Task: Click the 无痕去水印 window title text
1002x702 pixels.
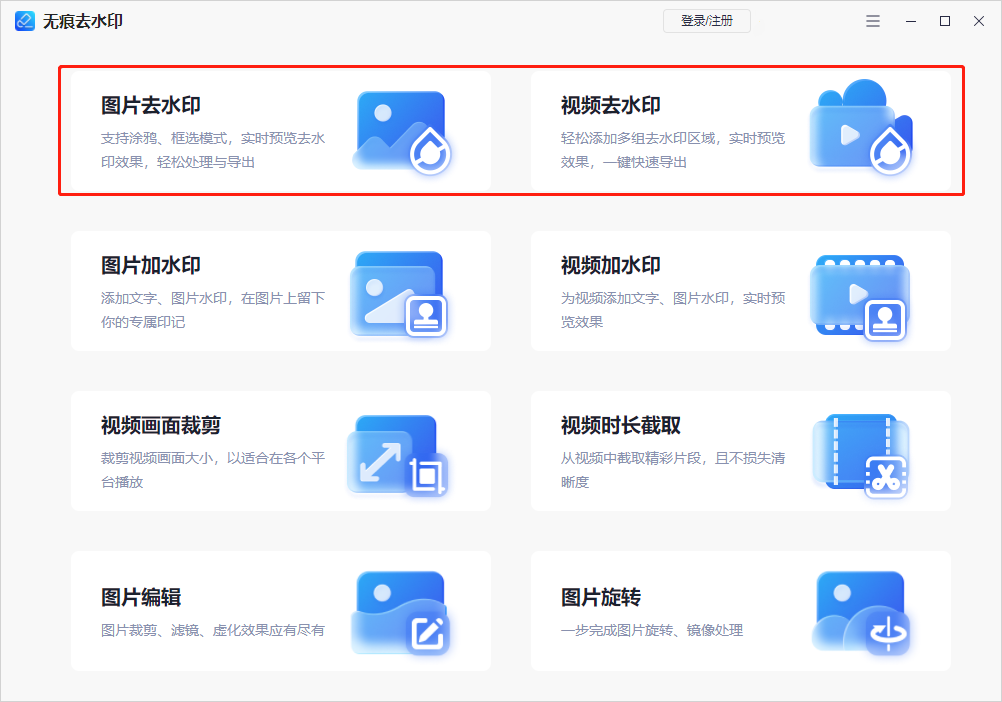Action: pos(82,21)
